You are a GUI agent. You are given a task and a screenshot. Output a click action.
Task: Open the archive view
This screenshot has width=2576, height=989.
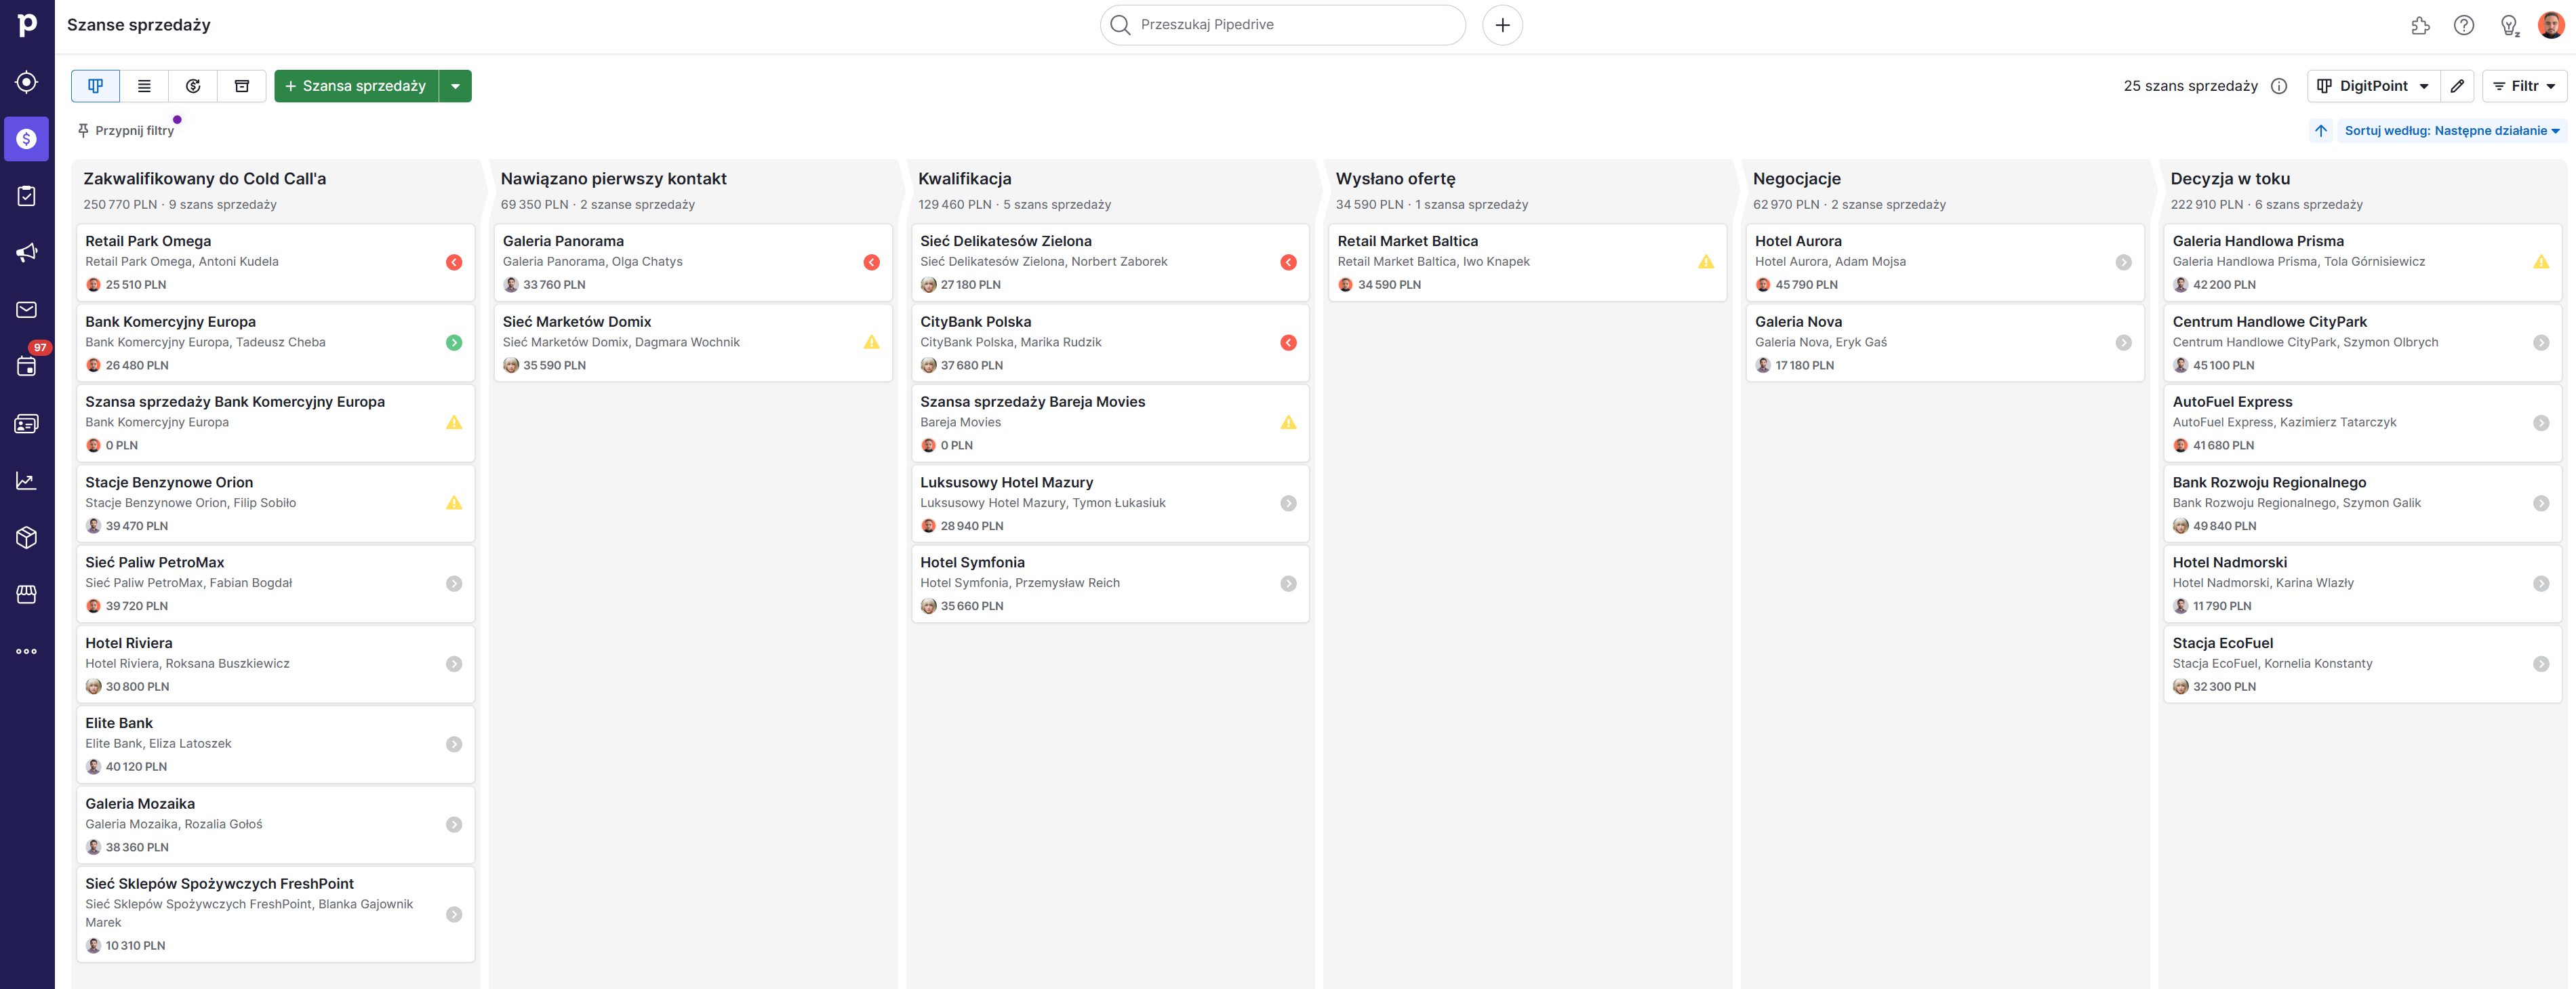click(242, 86)
